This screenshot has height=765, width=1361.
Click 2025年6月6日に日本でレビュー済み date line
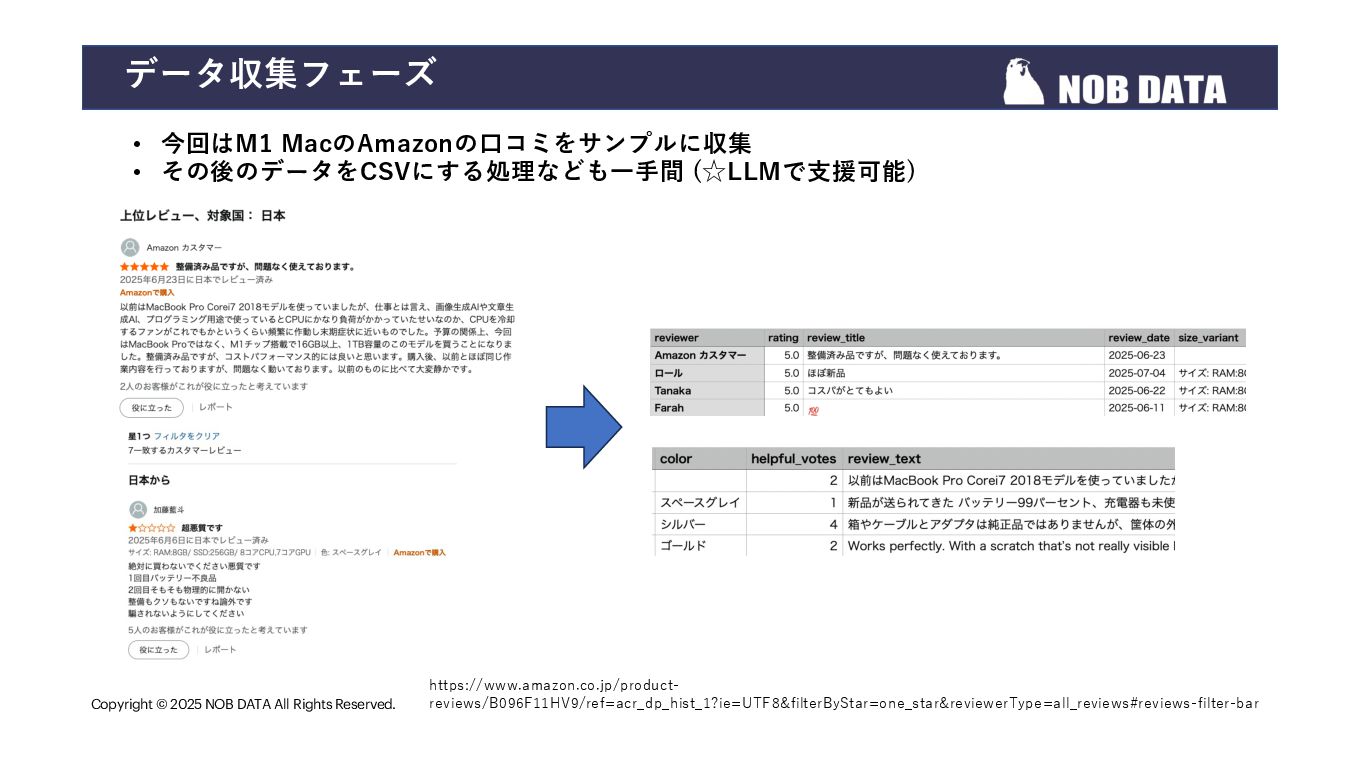(198, 540)
